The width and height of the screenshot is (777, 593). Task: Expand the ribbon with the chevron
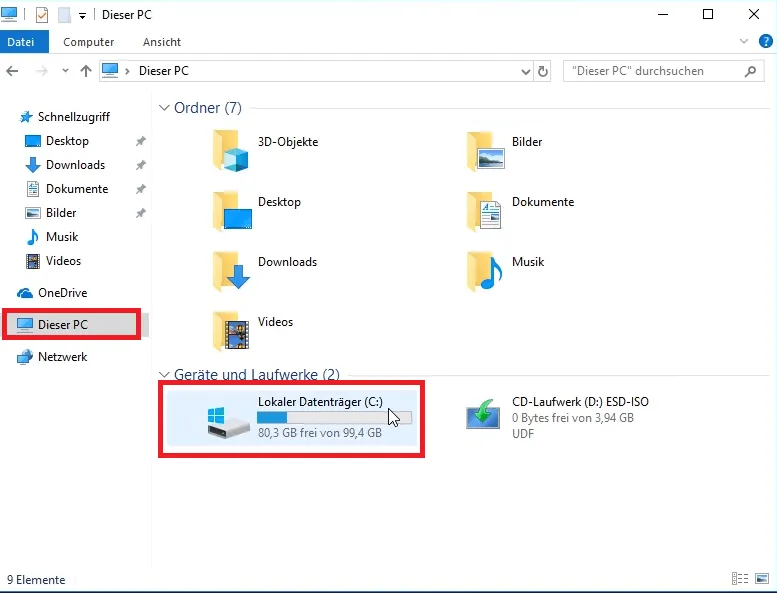pos(744,41)
